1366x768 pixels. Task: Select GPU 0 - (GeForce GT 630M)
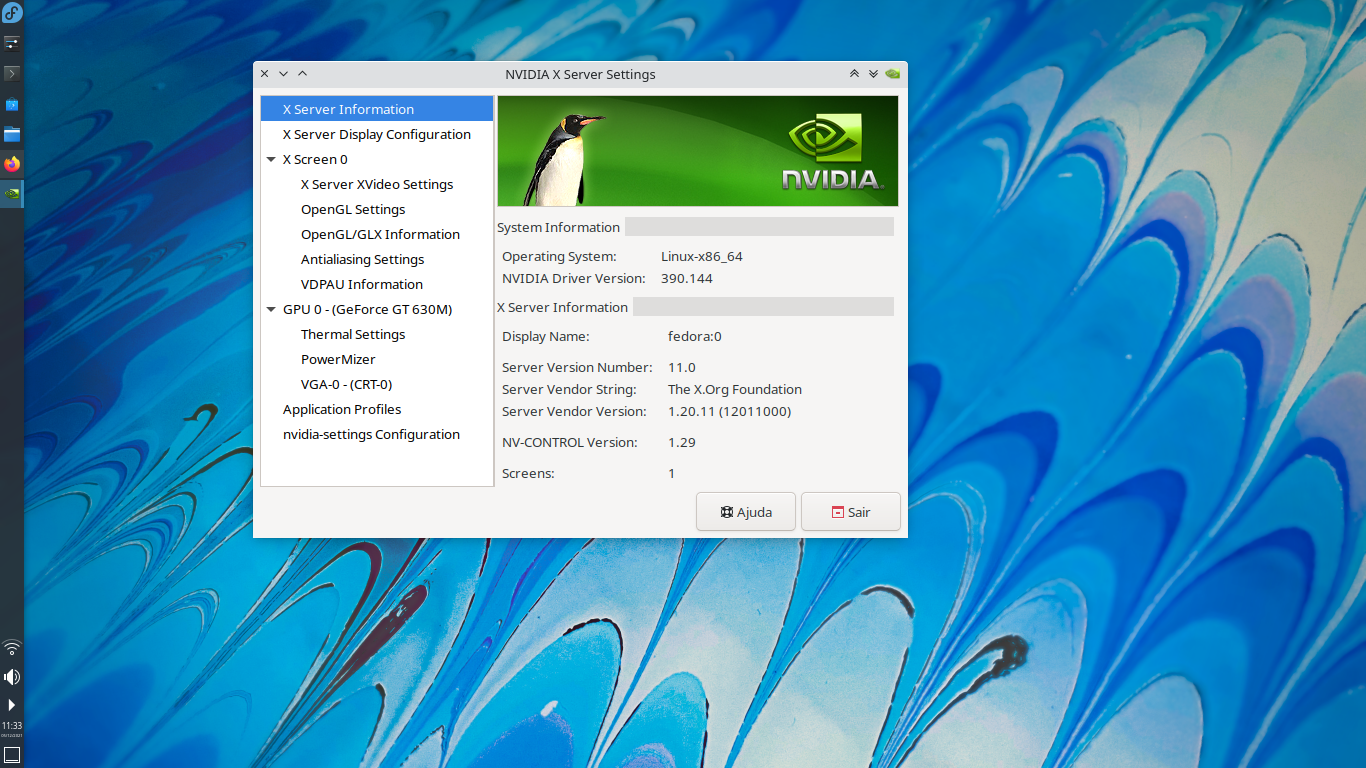(x=367, y=309)
